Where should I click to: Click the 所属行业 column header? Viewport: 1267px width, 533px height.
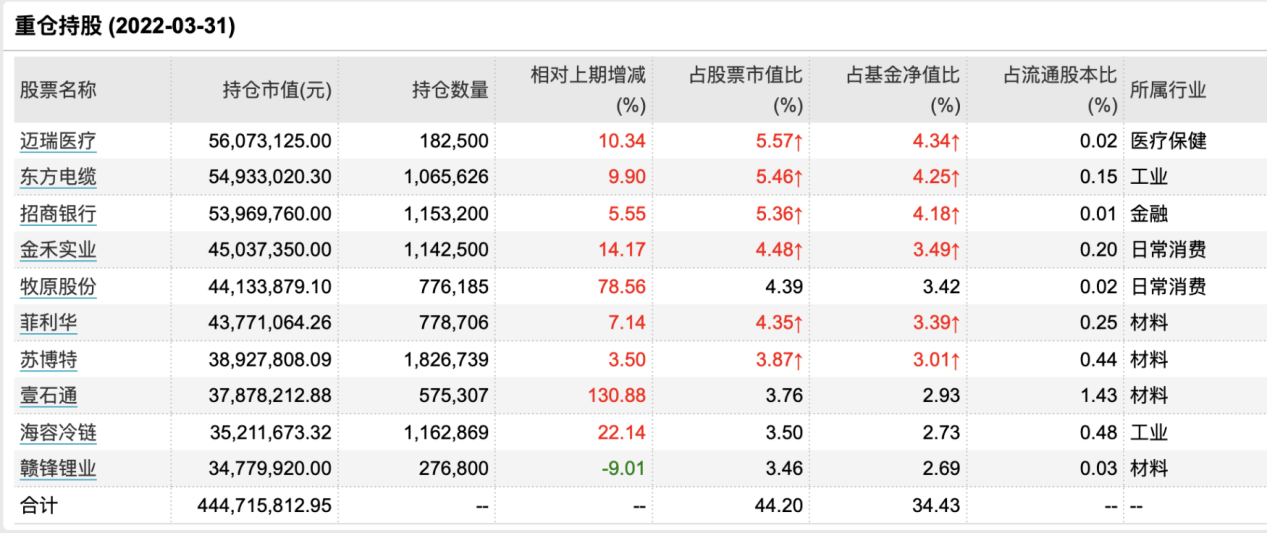(x=1168, y=89)
